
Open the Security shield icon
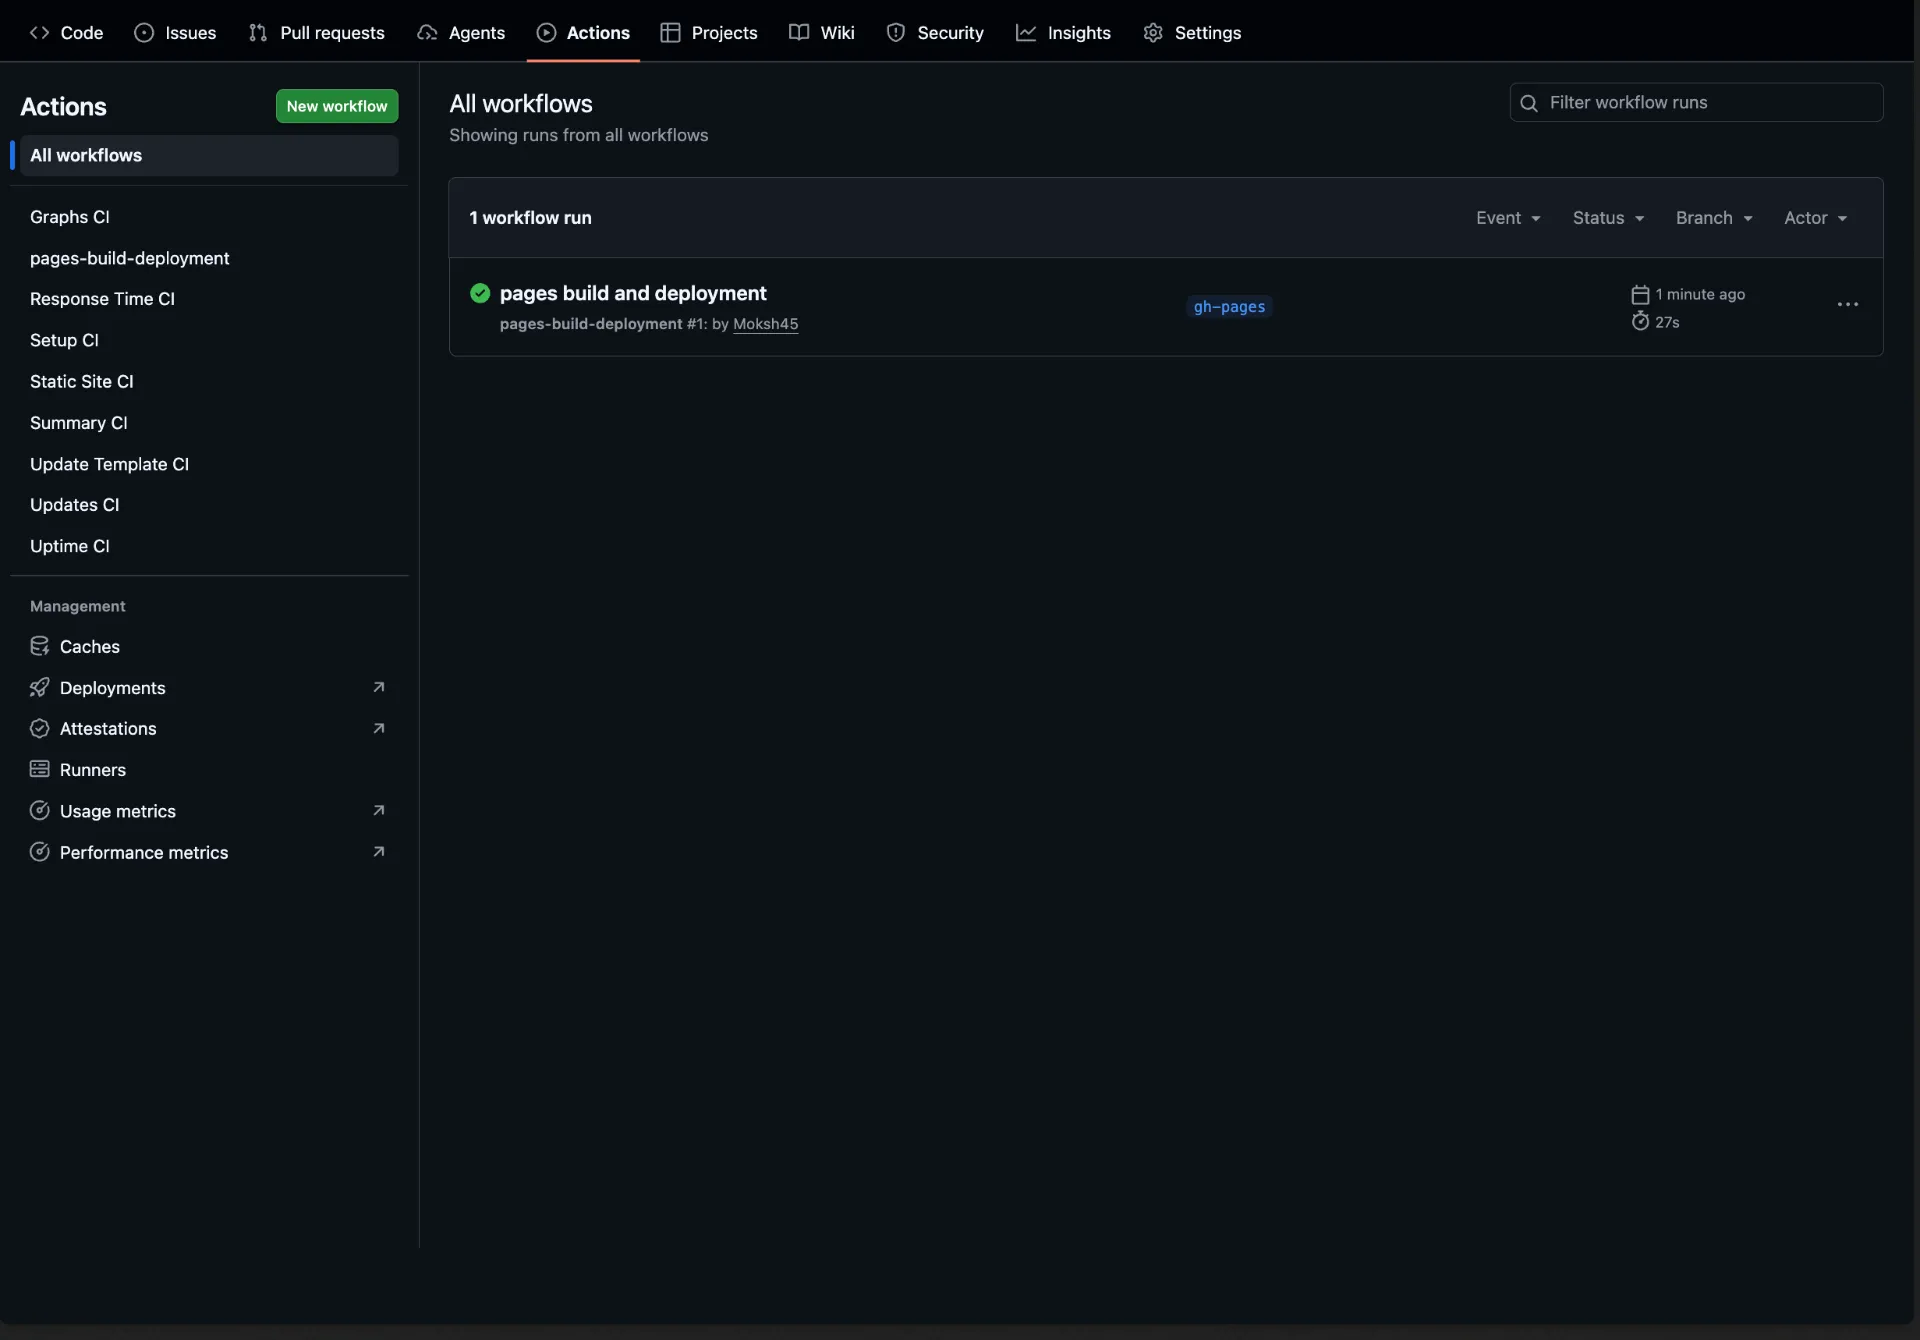pos(898,32)
